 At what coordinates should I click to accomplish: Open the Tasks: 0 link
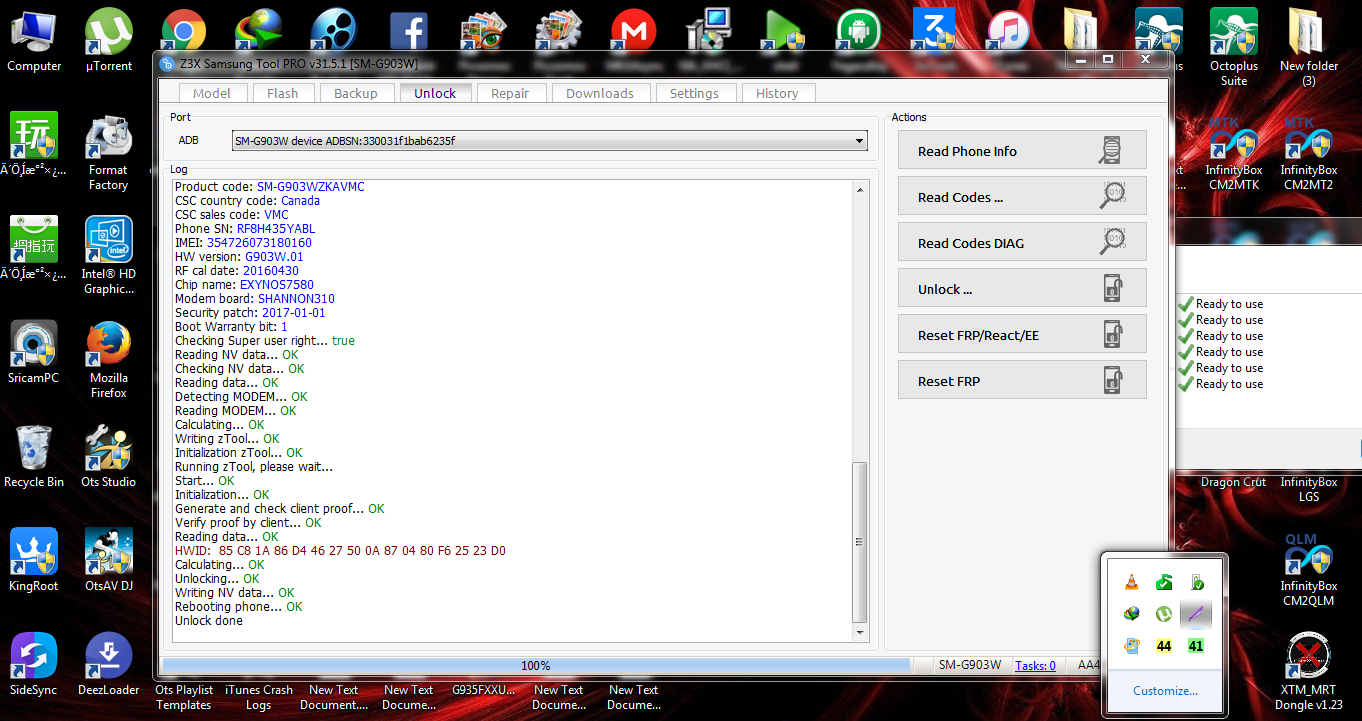click(1035, 665)
